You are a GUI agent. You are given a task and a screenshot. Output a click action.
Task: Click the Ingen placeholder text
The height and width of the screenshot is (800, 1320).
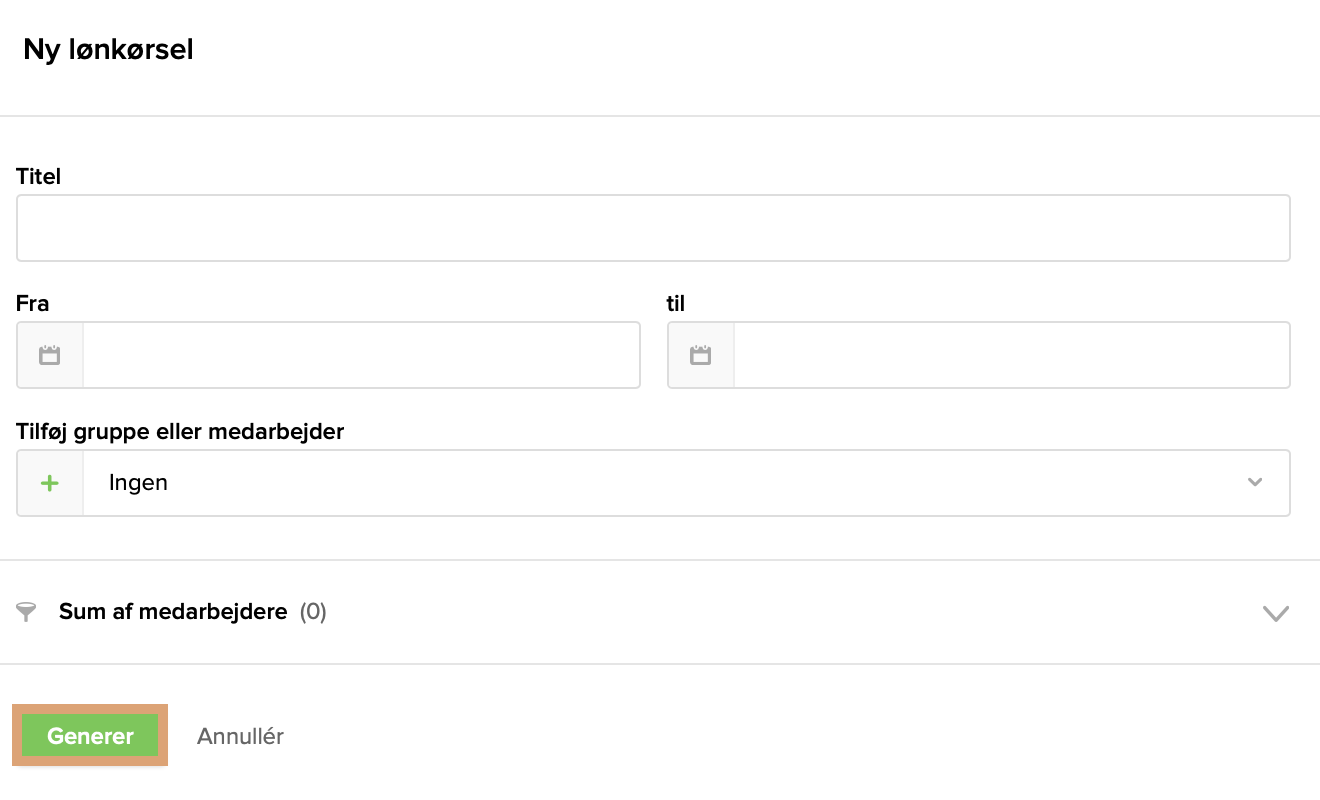point(138,483)
